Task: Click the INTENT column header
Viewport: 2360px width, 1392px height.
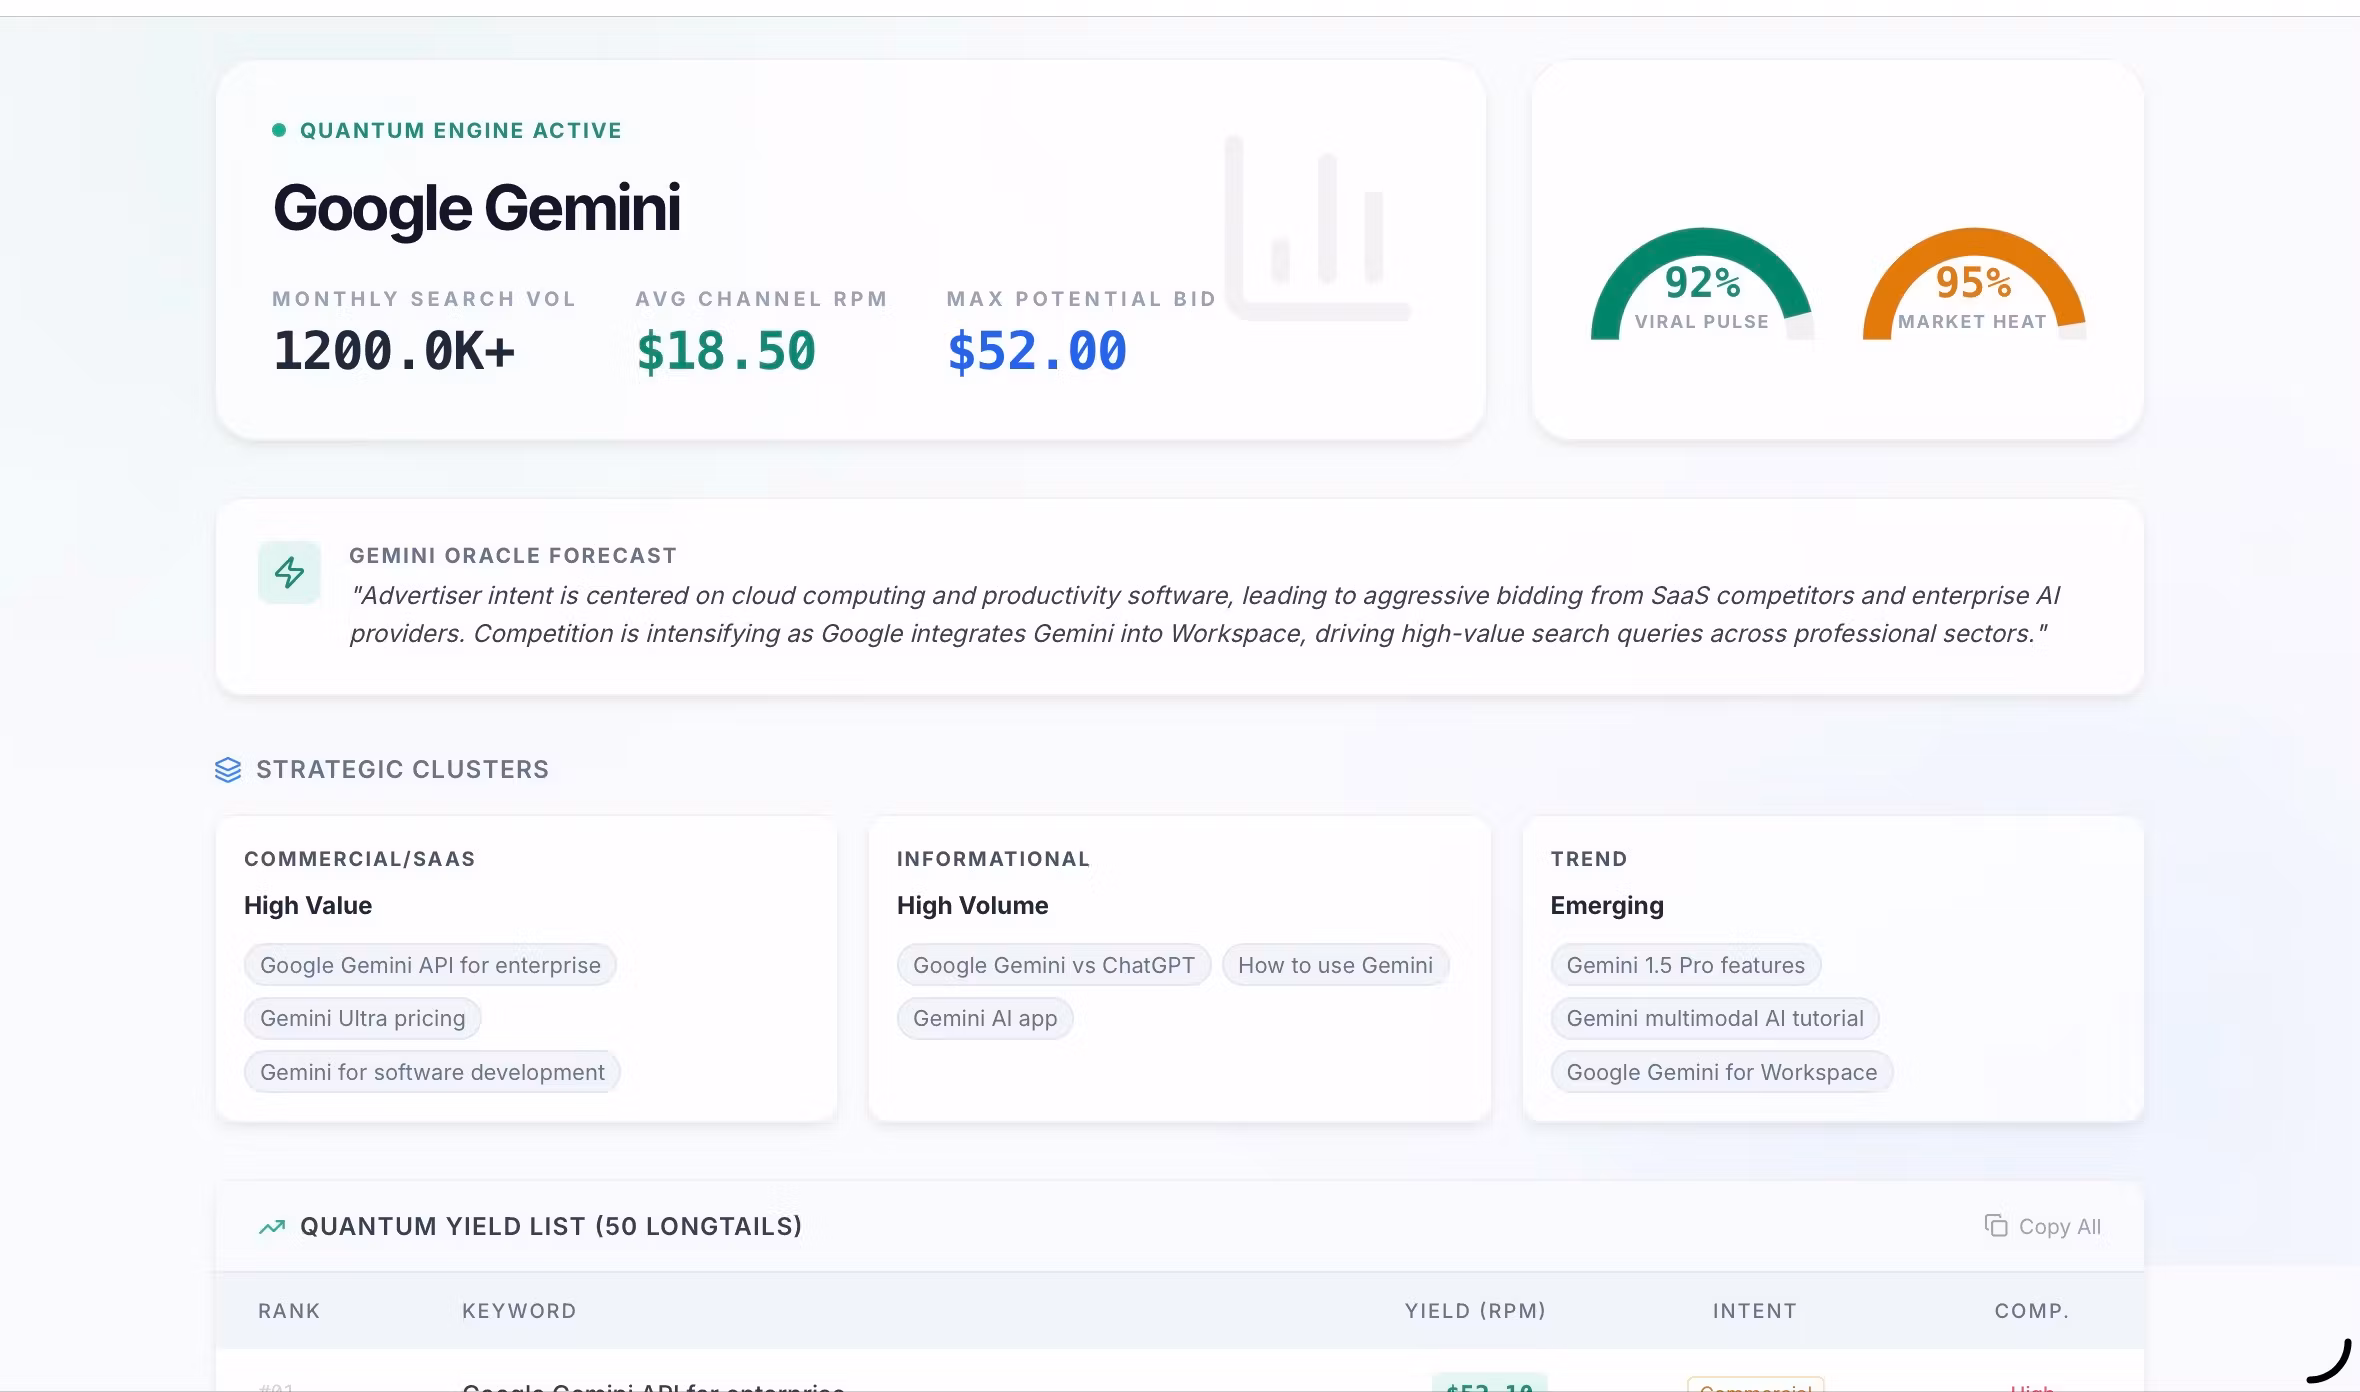Action: point(1755,1311)
